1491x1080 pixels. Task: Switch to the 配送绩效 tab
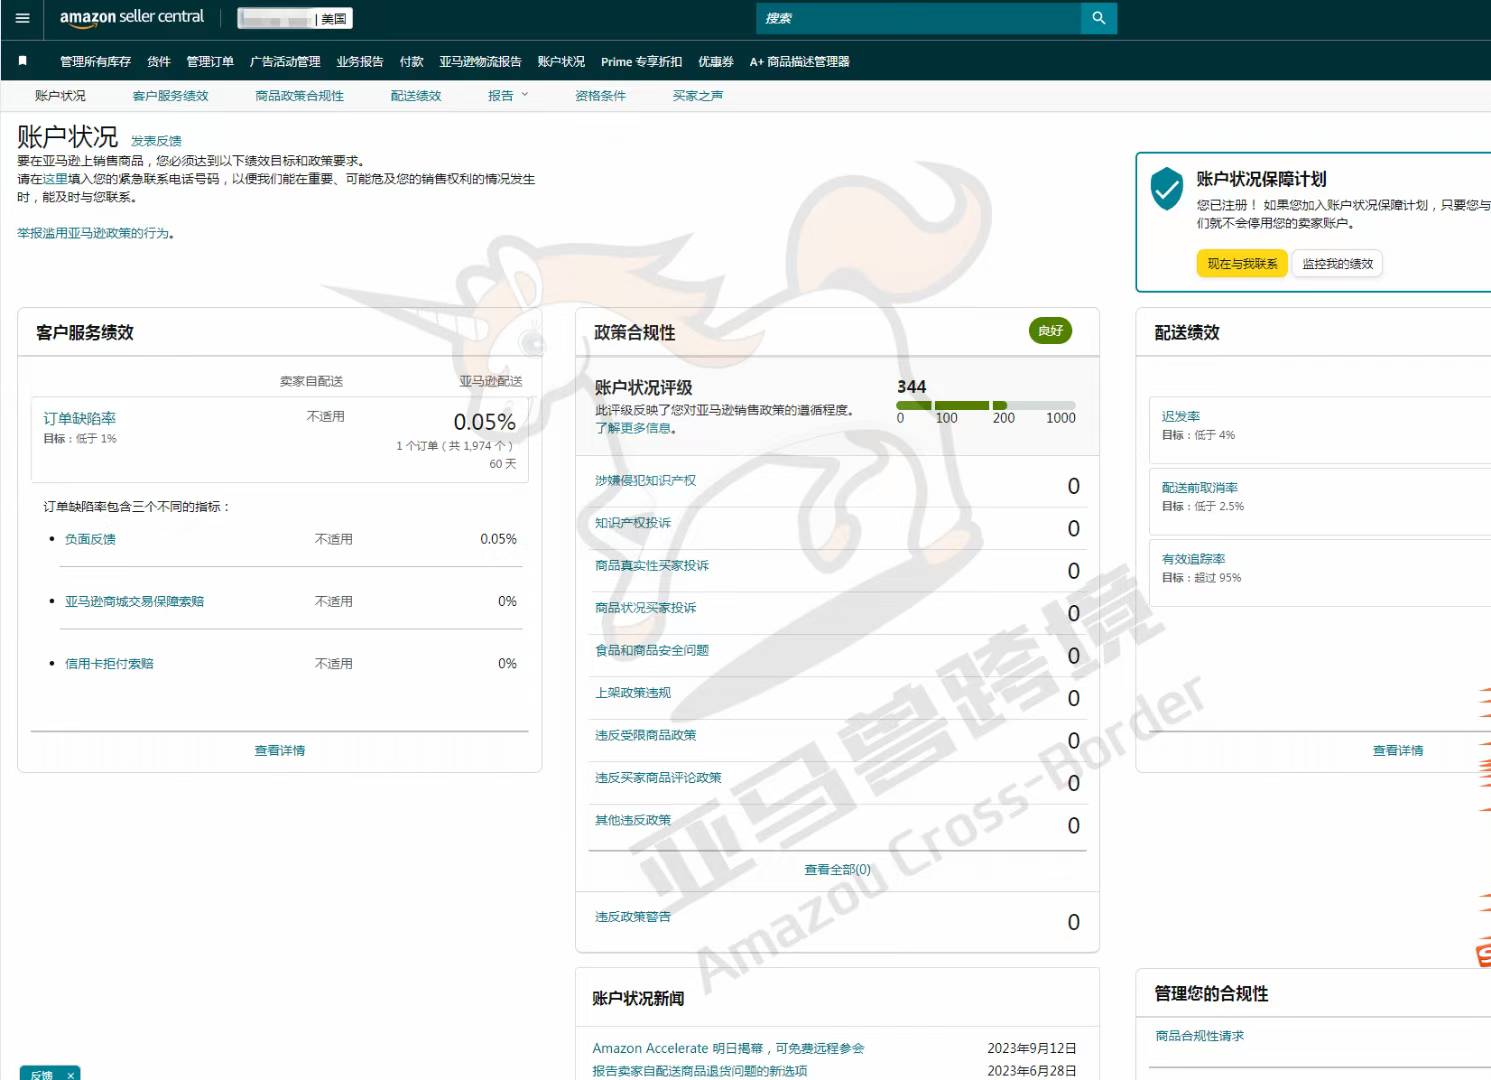click(x=416, y=96)
